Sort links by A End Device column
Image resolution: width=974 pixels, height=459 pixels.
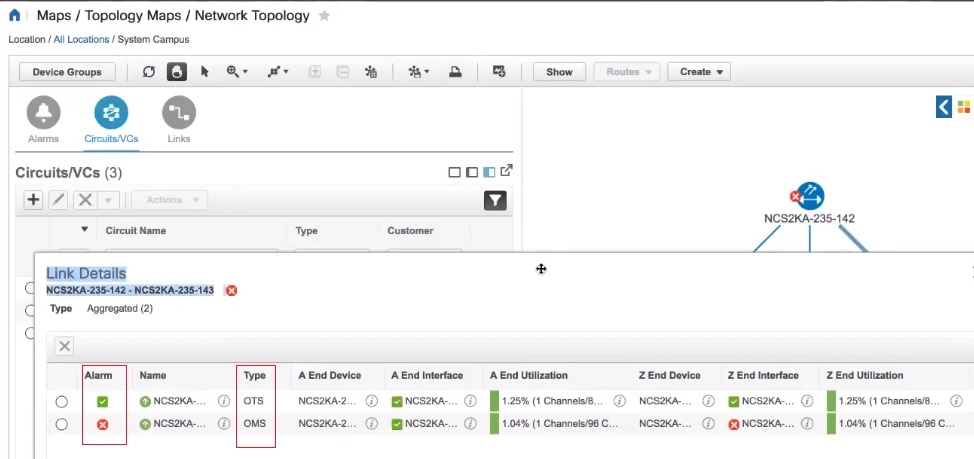tap(329, 375)
